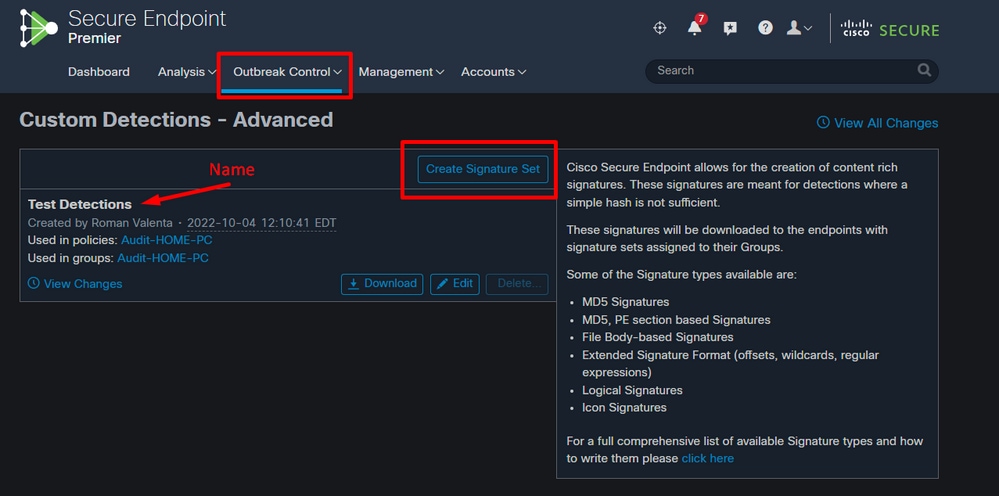
Task: Click the 'MD5 Signatures' list item
Action: pyautogui.click(x=626, y=302)
